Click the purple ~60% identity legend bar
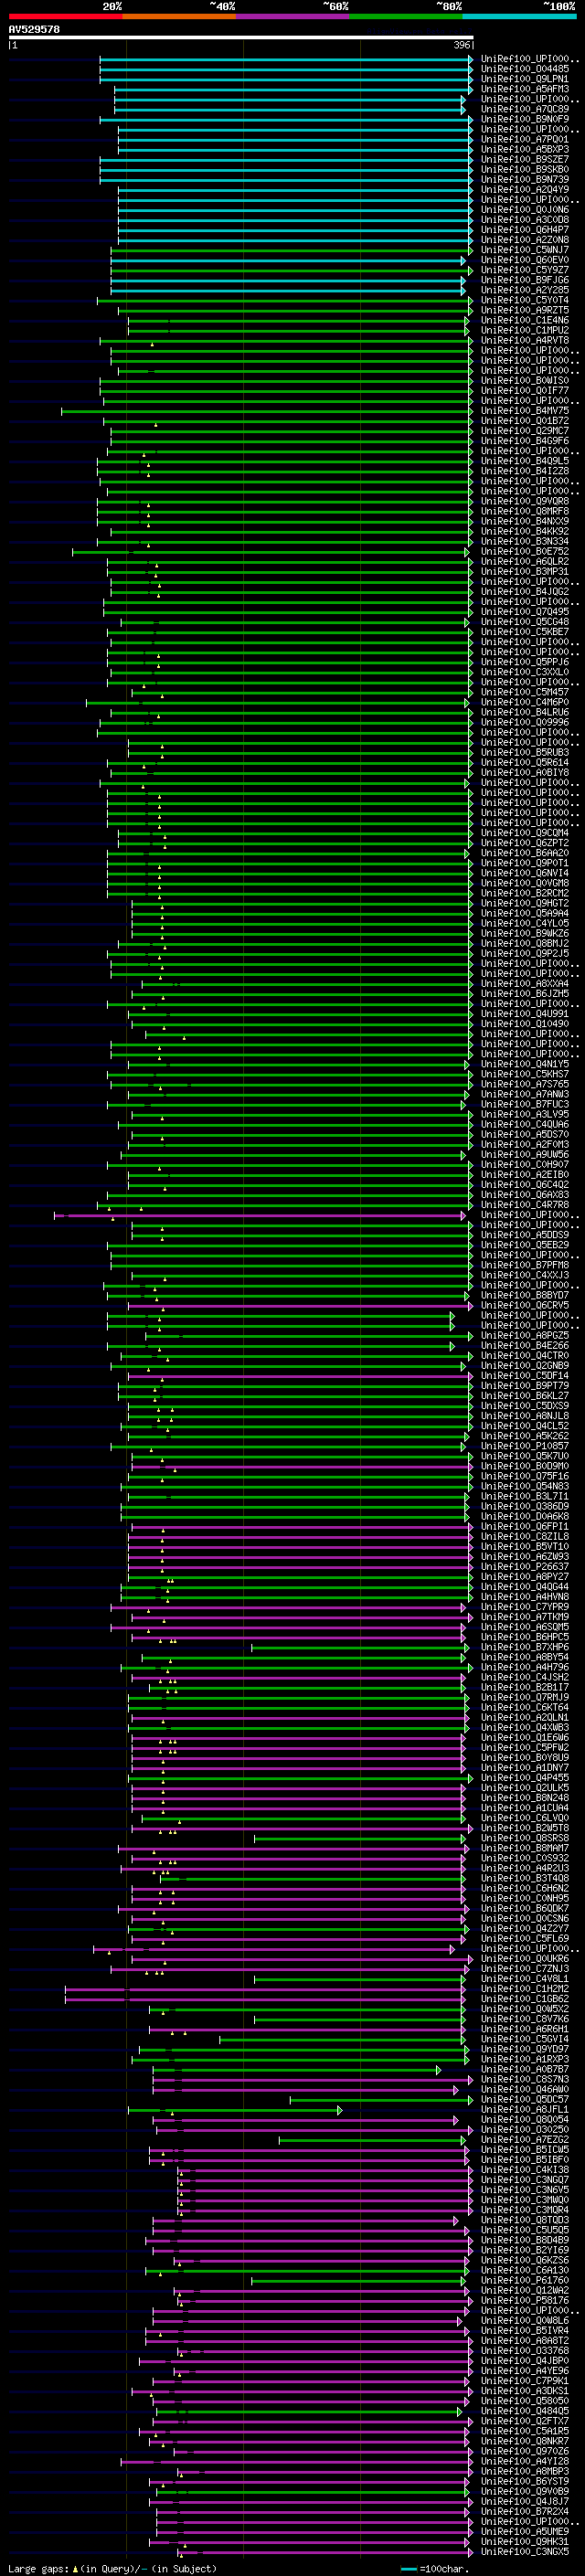This screenshot has width=585, height=2576. click(292, 16)
